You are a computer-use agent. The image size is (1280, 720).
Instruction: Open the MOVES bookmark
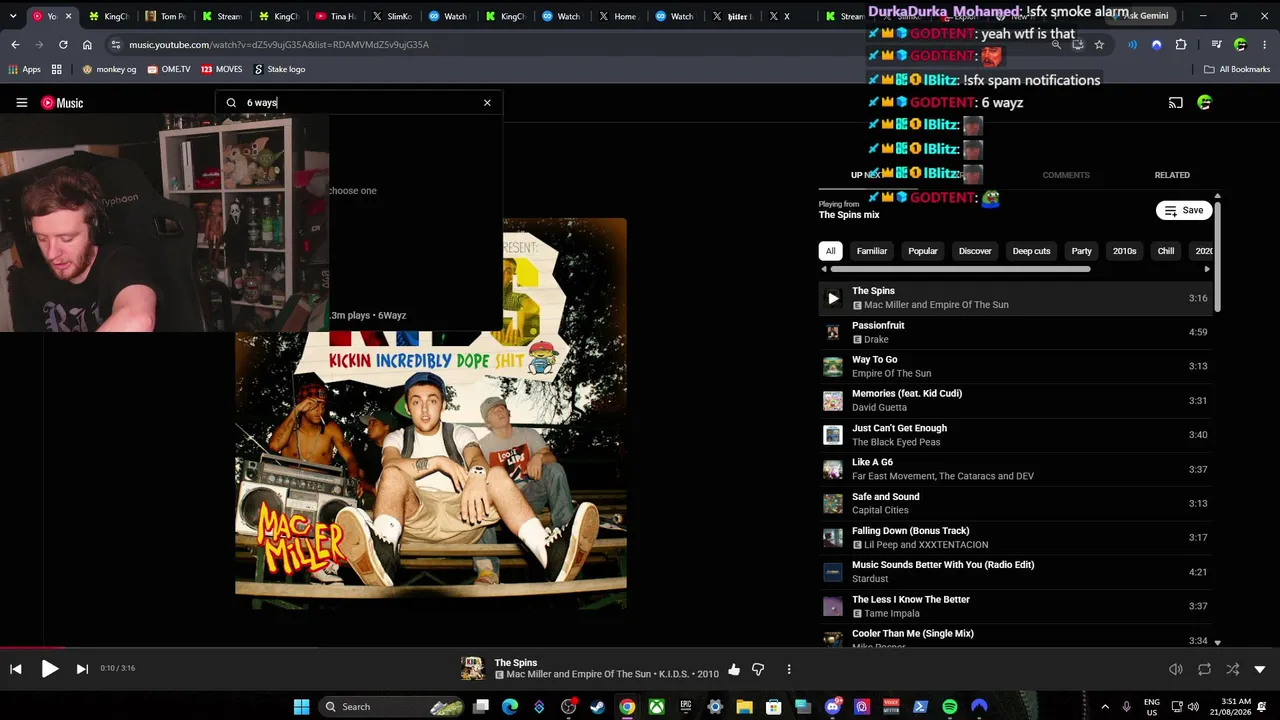222,69
